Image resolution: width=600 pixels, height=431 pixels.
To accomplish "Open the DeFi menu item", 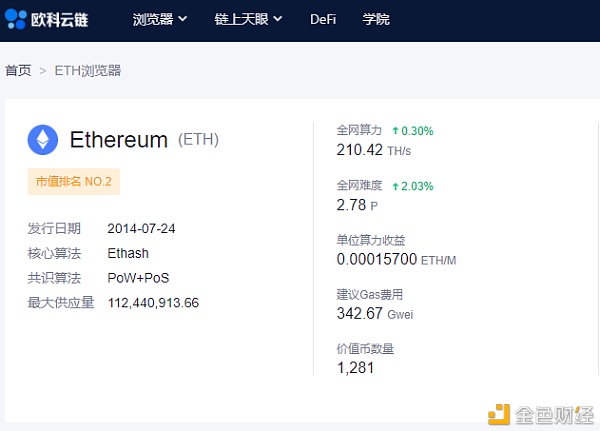I will point(323,19).
